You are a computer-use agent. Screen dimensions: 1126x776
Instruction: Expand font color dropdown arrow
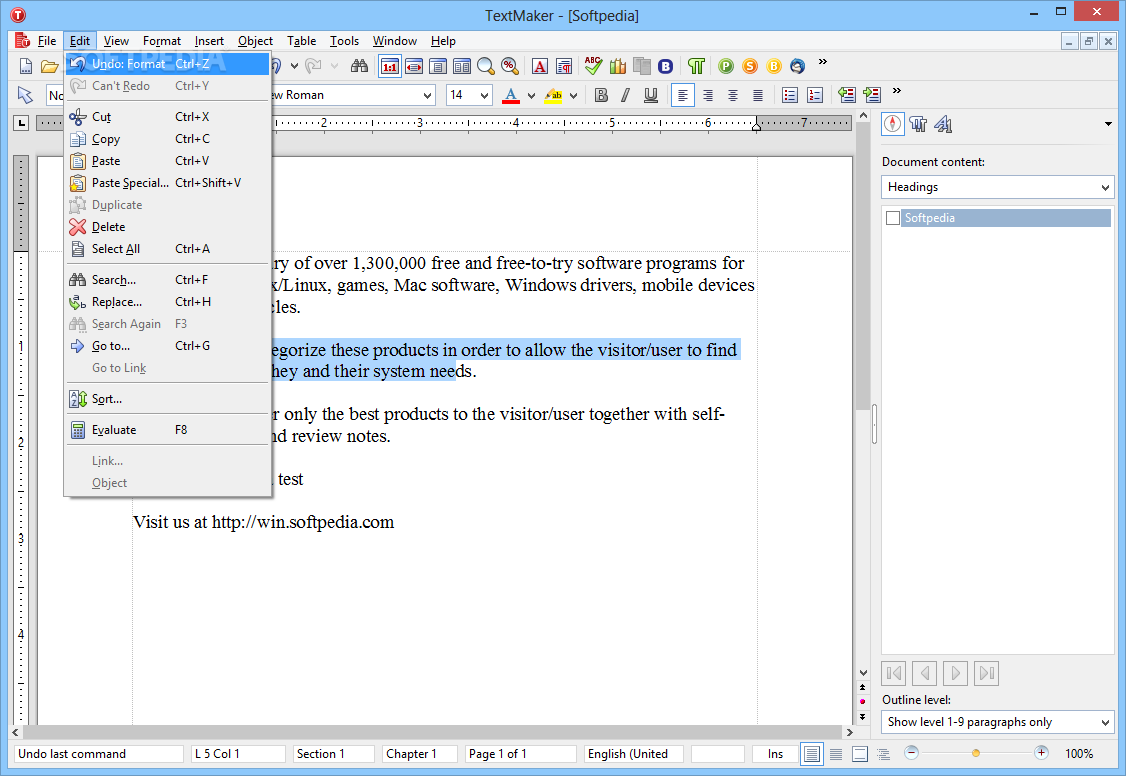point(531,95)
